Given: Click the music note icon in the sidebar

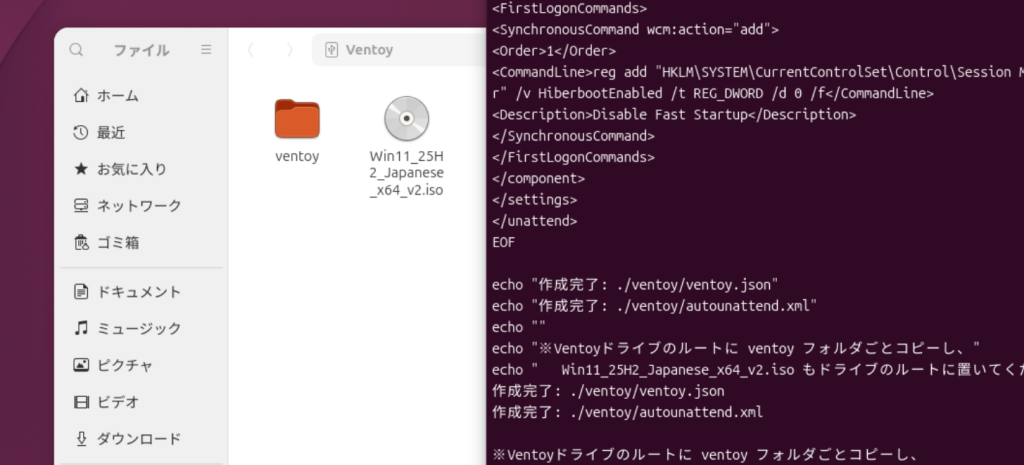Looking at the screenshot, I should tap(81, 328).
